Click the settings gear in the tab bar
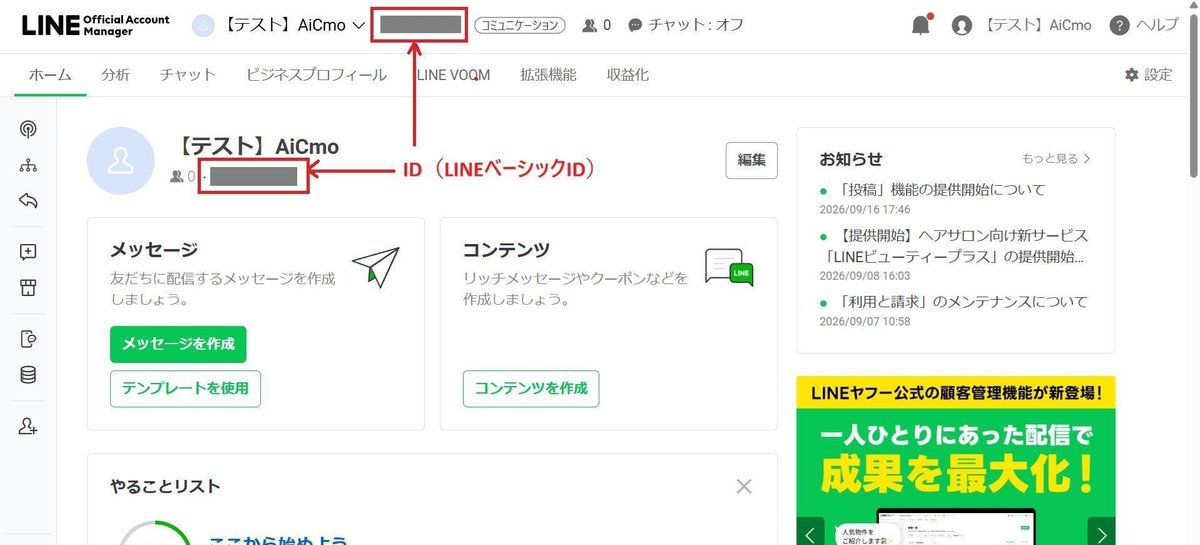Image resolution: width=1200 pixels, height=545 pixels. point(1131,74)
